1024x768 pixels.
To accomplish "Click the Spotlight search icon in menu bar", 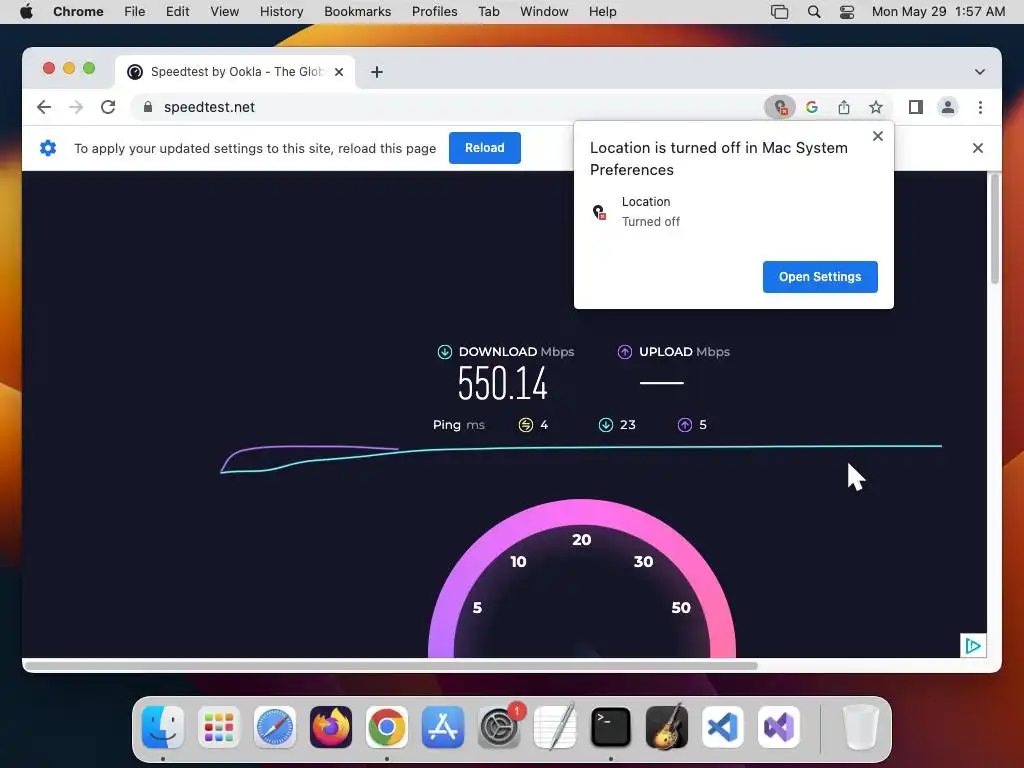I will tap(814, 12).
